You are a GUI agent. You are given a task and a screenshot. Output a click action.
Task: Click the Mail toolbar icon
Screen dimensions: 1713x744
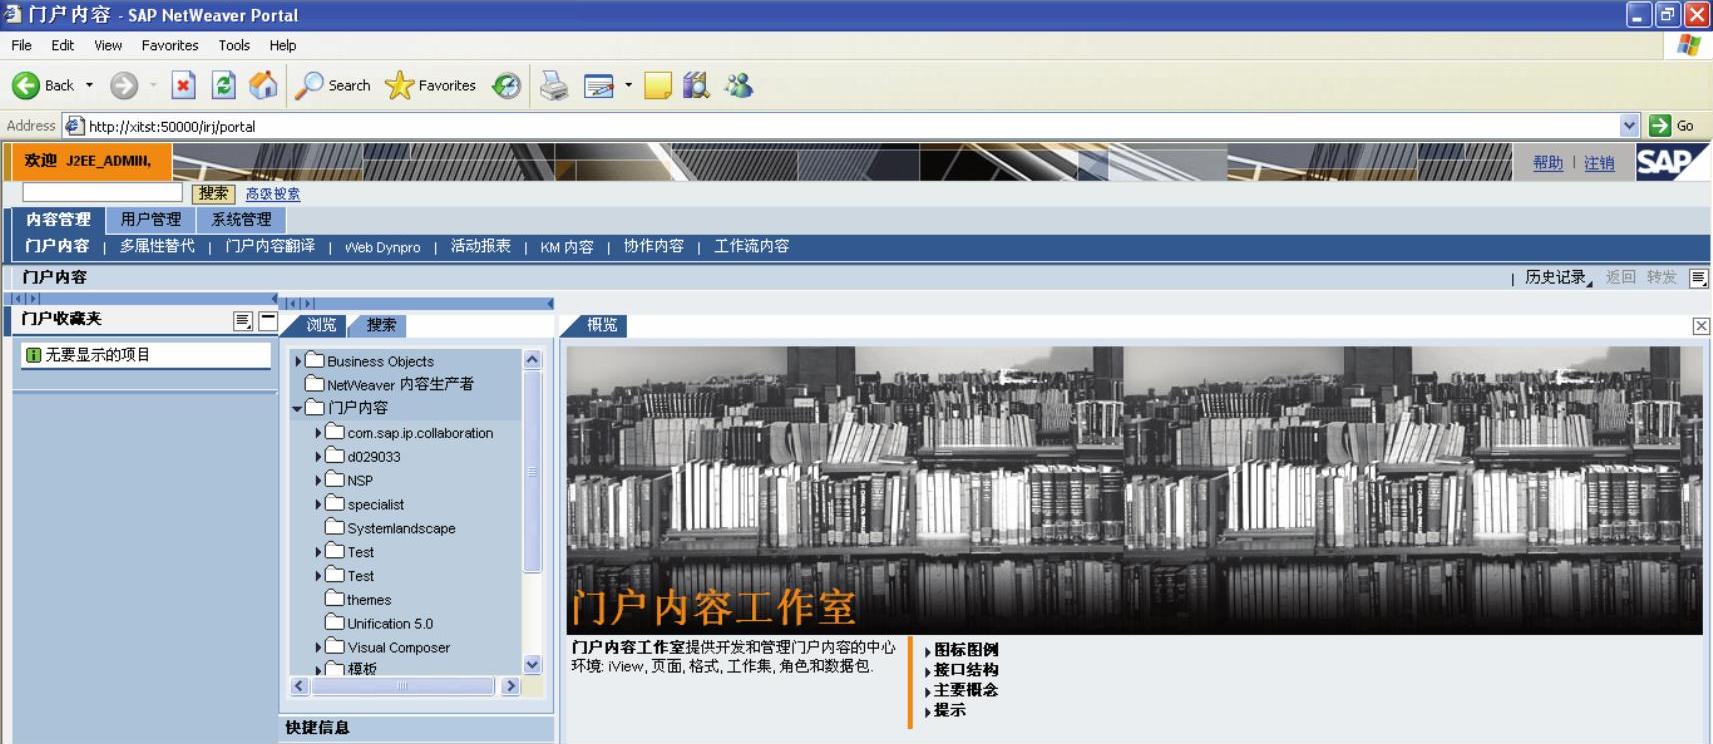coord(599,86)
